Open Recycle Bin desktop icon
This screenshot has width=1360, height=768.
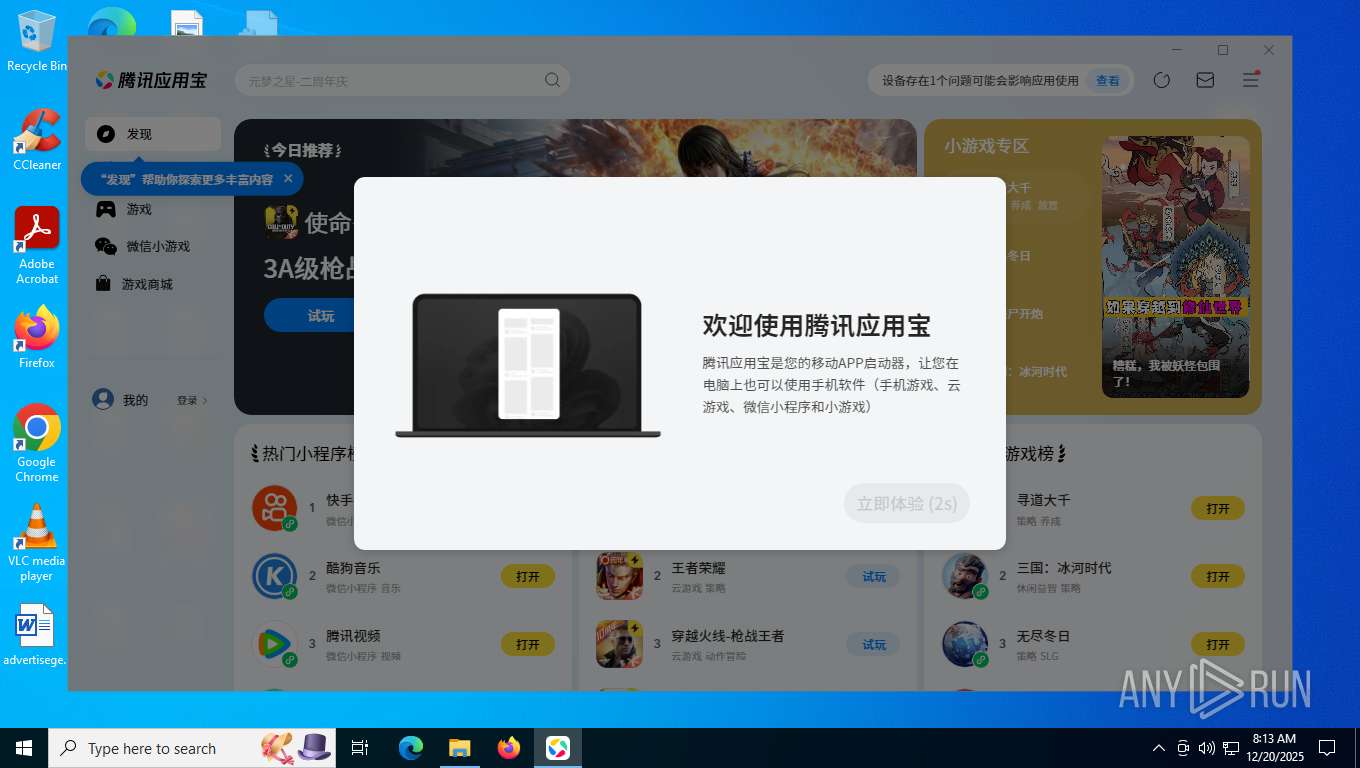(x=37, y=42)
